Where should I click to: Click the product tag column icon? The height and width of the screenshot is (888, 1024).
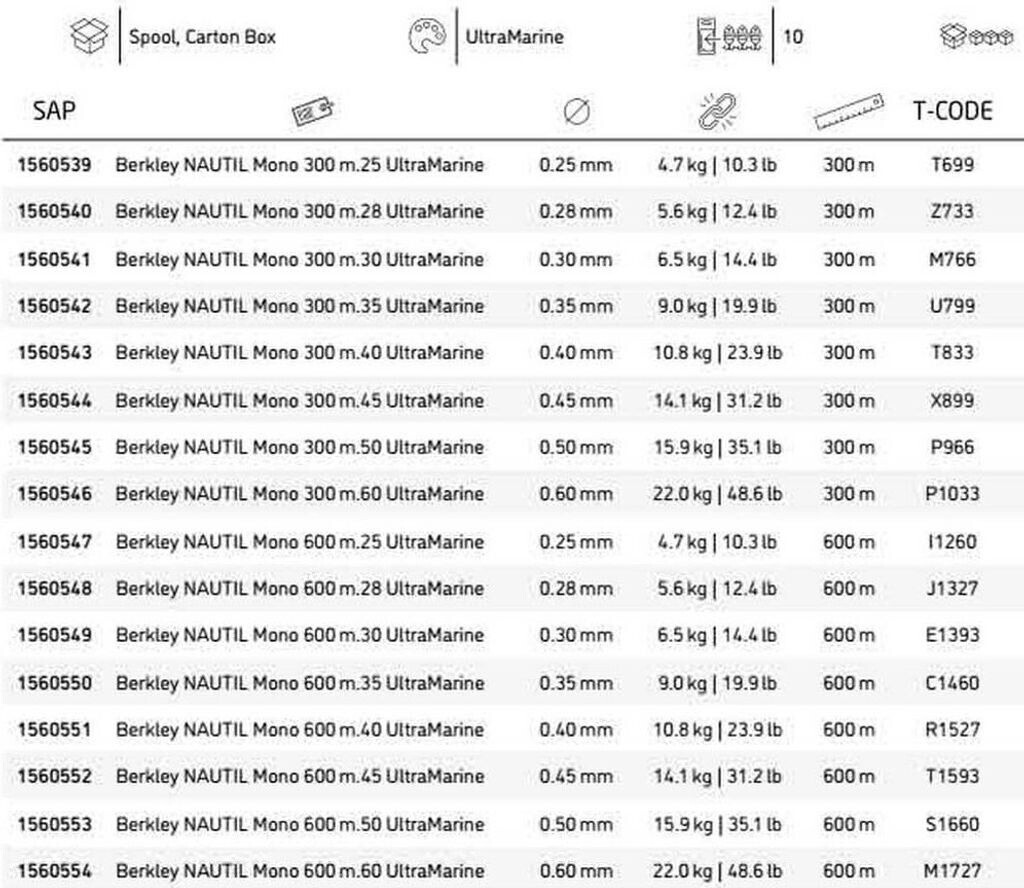[312, 113]
